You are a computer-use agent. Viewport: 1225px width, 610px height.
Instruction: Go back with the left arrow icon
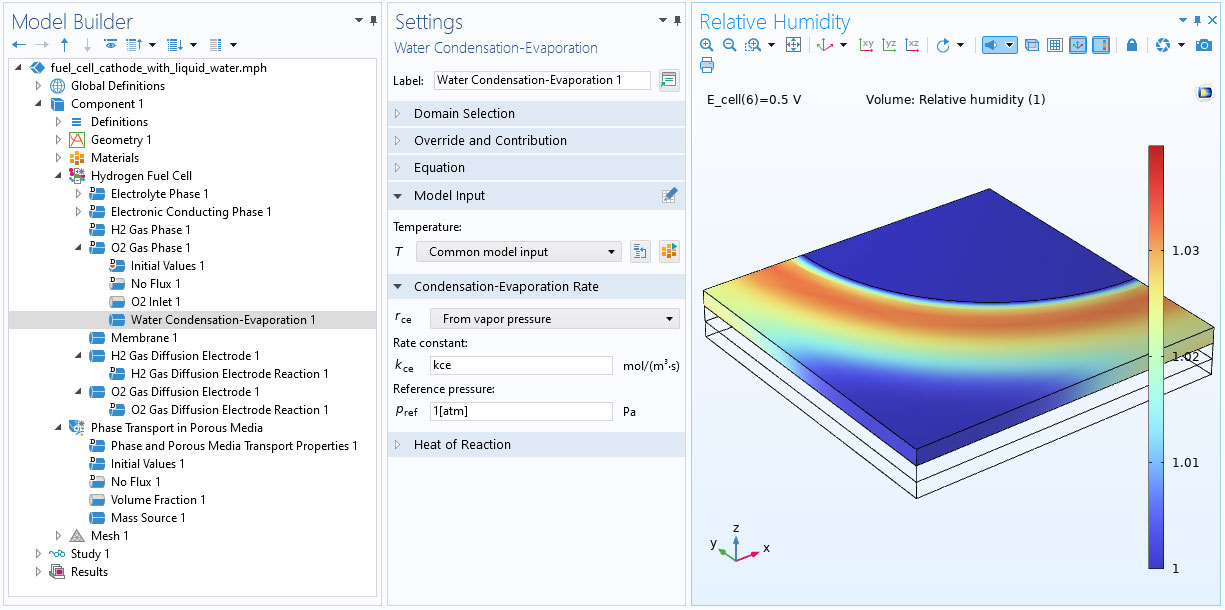click(18, 45)
